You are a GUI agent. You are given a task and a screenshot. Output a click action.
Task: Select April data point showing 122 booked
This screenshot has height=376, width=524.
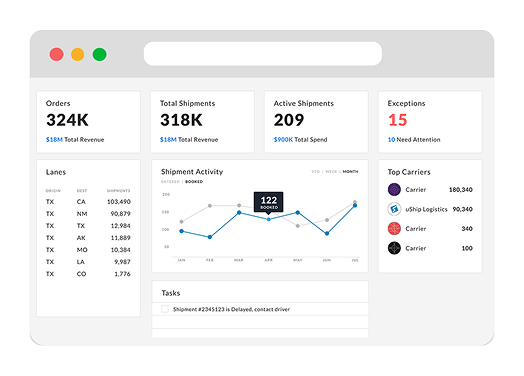coord(268,219)
